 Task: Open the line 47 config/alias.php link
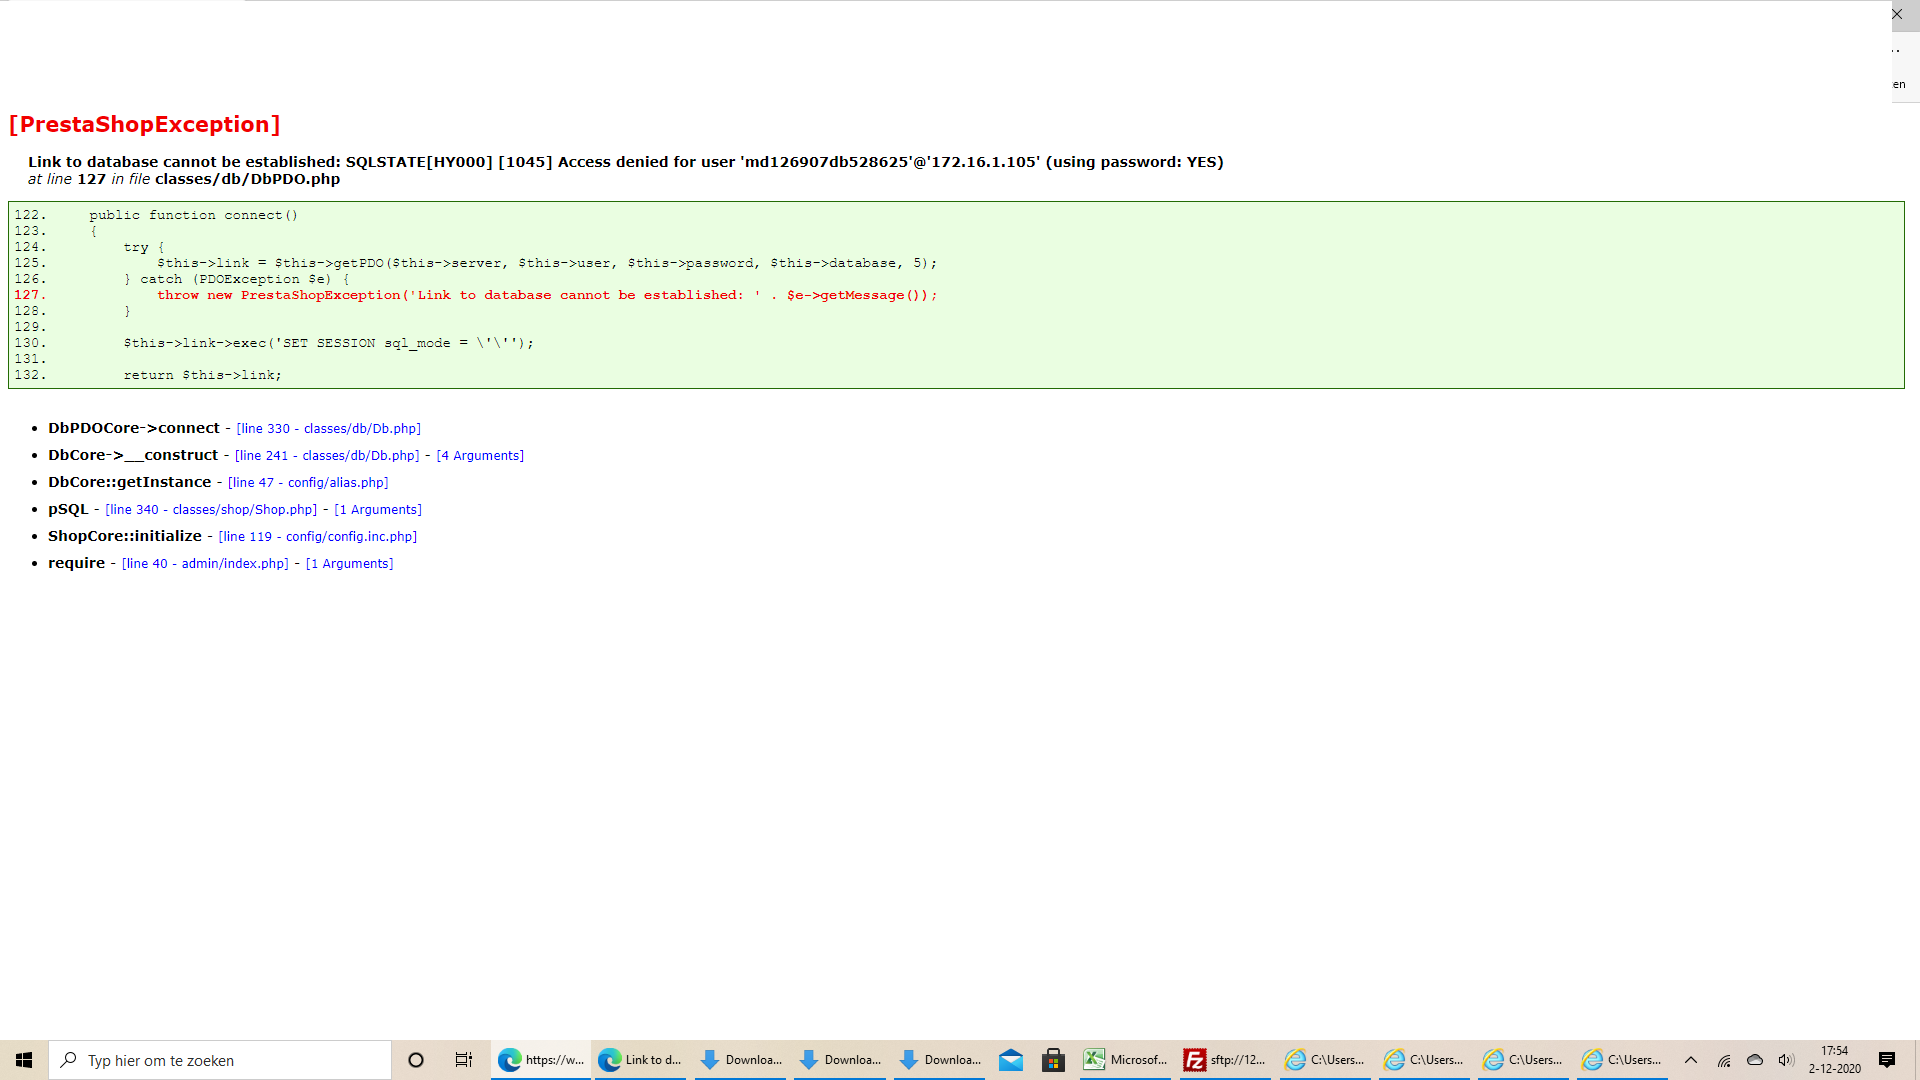(x=308, y=483)
